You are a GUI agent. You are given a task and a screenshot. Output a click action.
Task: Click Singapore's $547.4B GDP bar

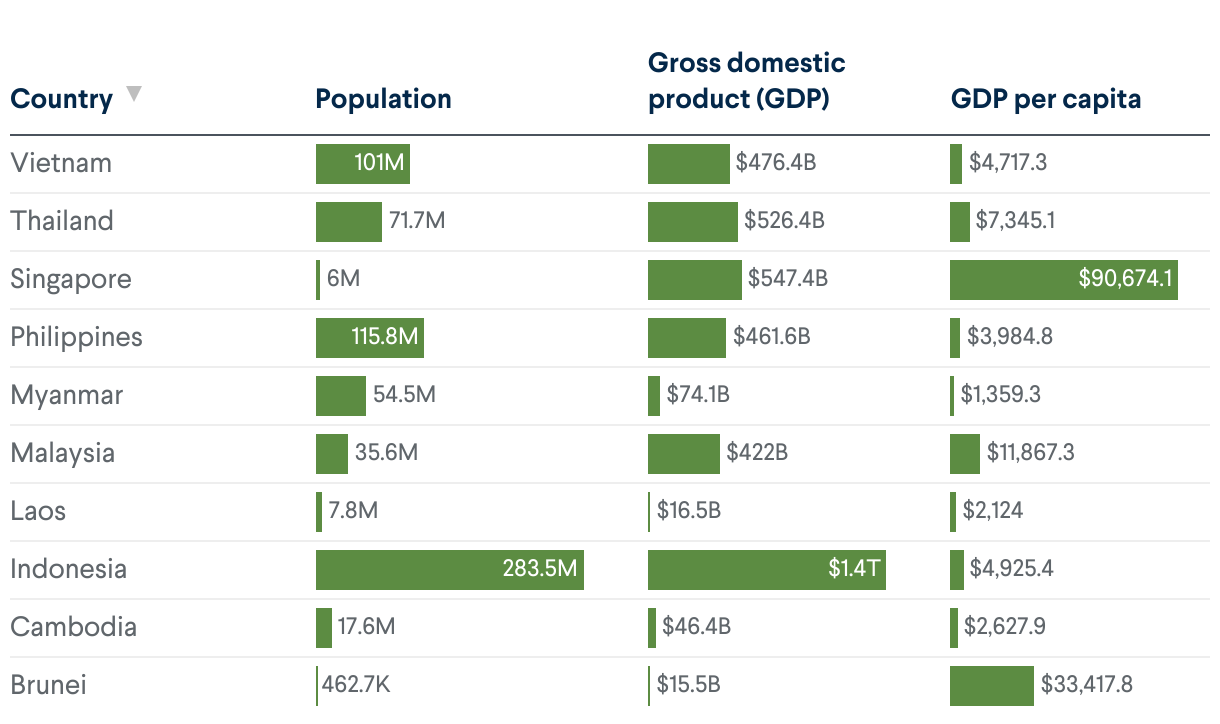tap(694, 279)
